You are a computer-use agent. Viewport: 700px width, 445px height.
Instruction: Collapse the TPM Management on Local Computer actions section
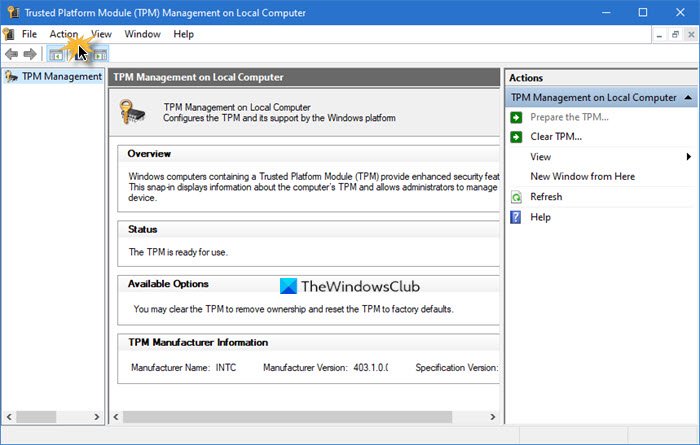click(688, 97)
